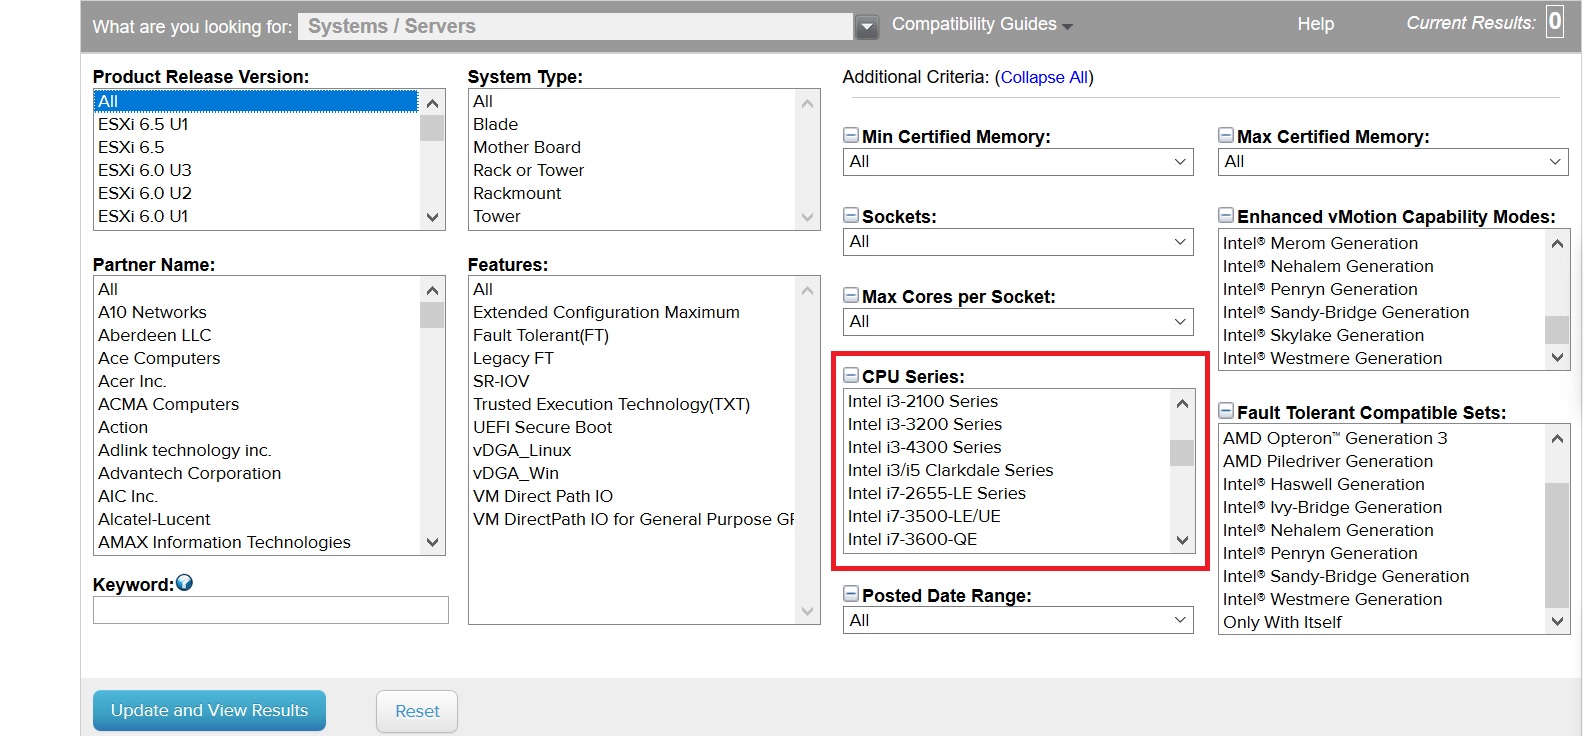Click scroll up arrow of Fault Tolerant sets list
The height and width of the screenshot is (736, 1583).
coord(1557,438)
